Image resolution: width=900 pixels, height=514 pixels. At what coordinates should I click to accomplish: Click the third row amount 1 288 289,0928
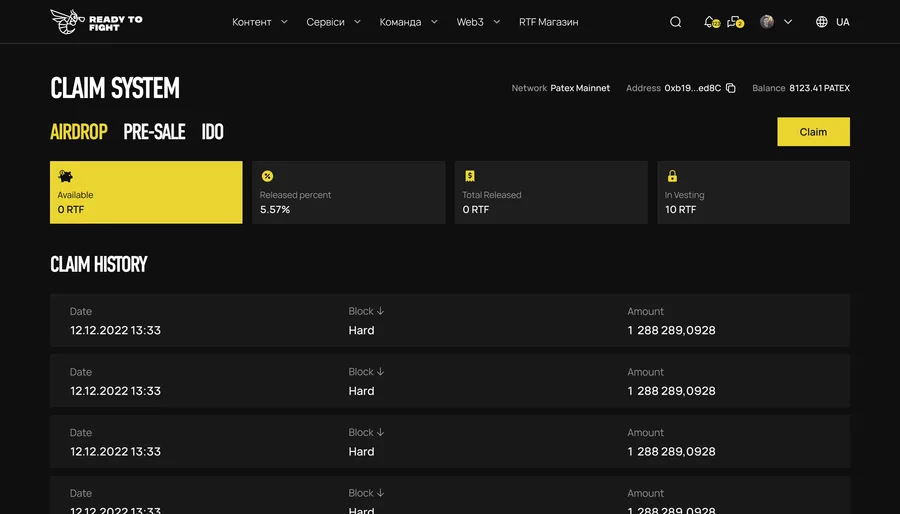[x=672, y=451]
